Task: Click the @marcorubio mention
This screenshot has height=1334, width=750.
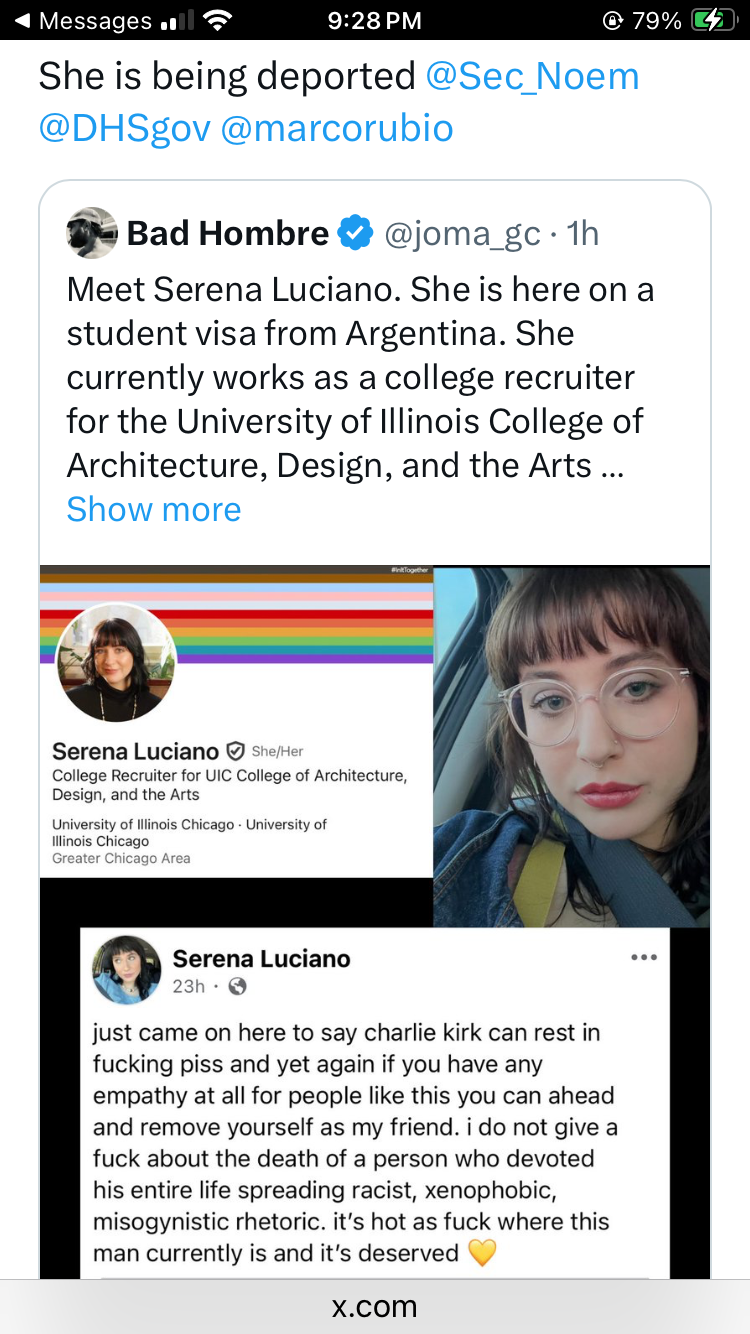Action: point(336,128)
